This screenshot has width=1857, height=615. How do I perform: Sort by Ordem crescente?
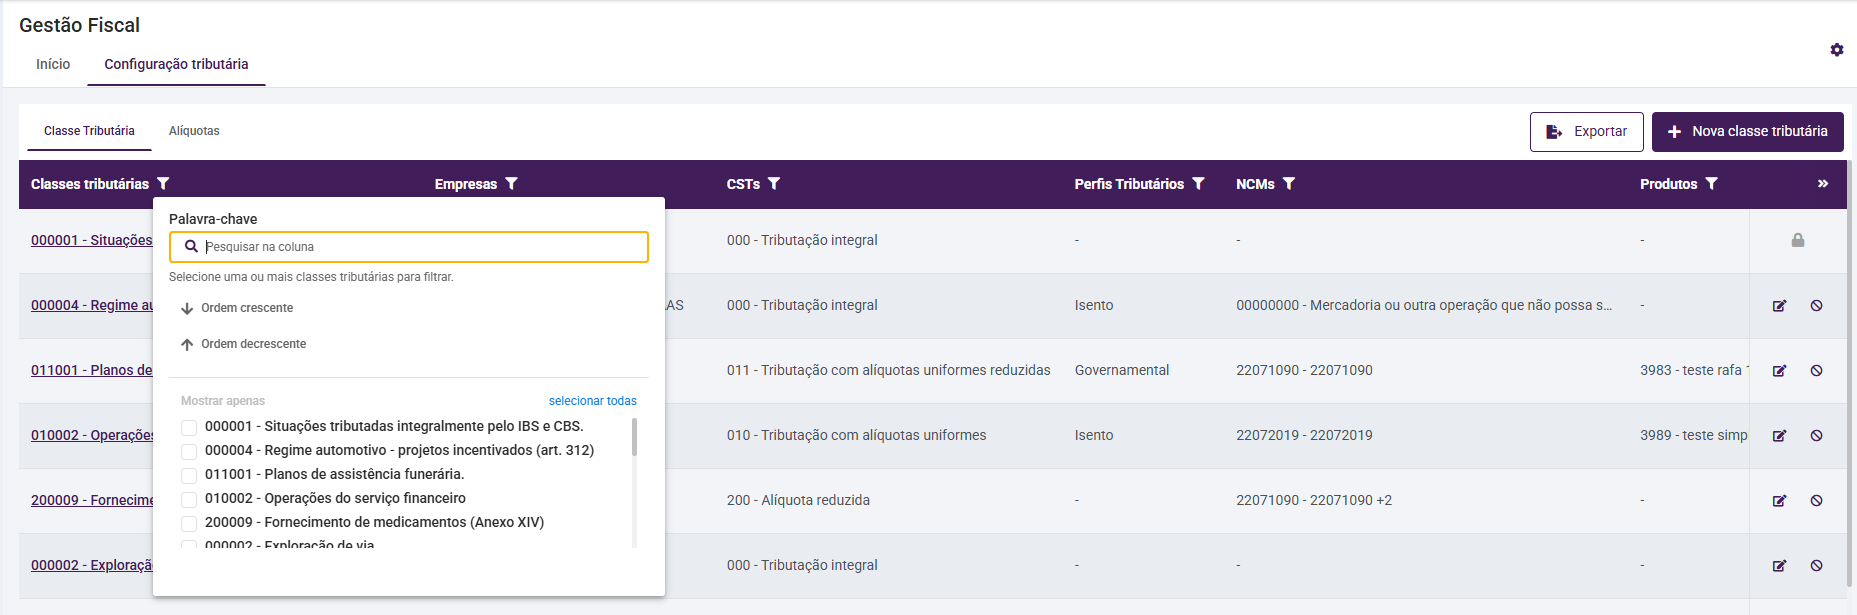[246, 308]
